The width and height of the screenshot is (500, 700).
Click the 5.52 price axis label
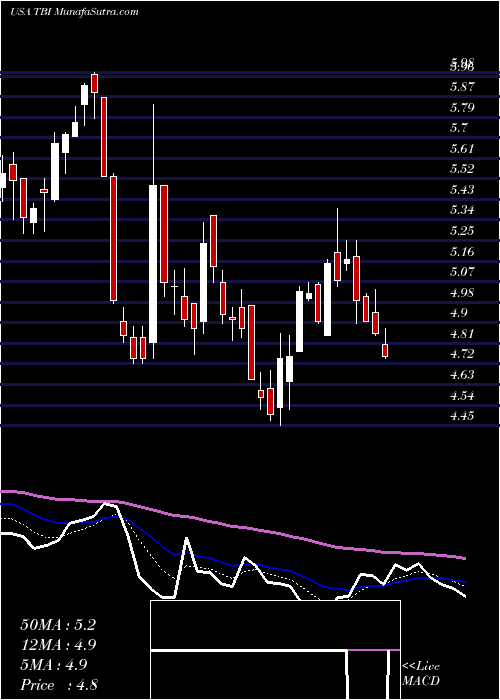[462, 169]
